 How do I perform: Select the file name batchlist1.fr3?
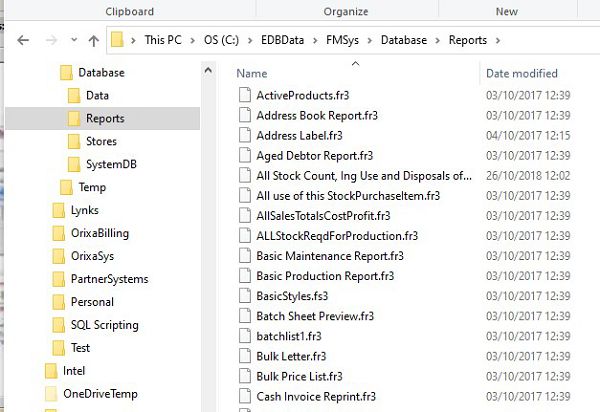click(x=289, y=336)
